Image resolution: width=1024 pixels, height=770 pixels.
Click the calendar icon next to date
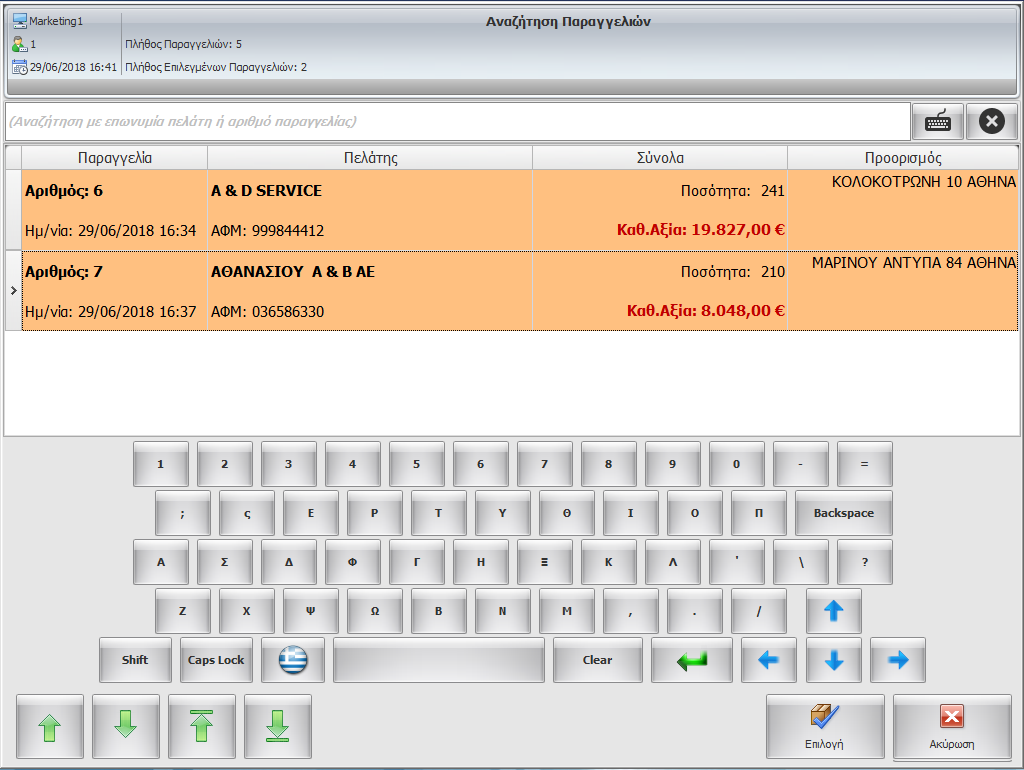pos(20,67)
